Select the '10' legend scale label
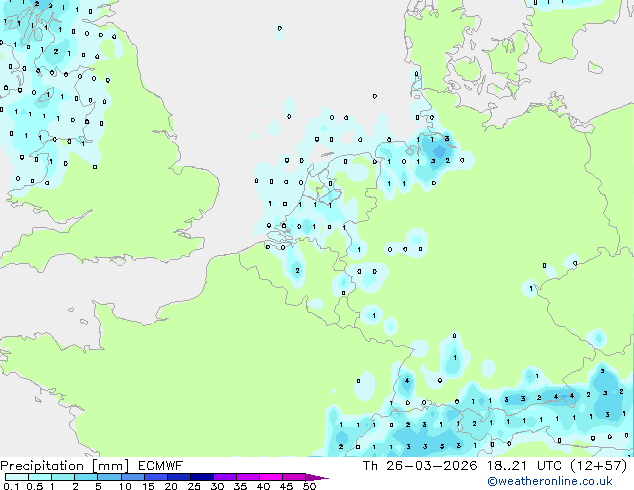The image size is (634, 490). tap(125, 486)
